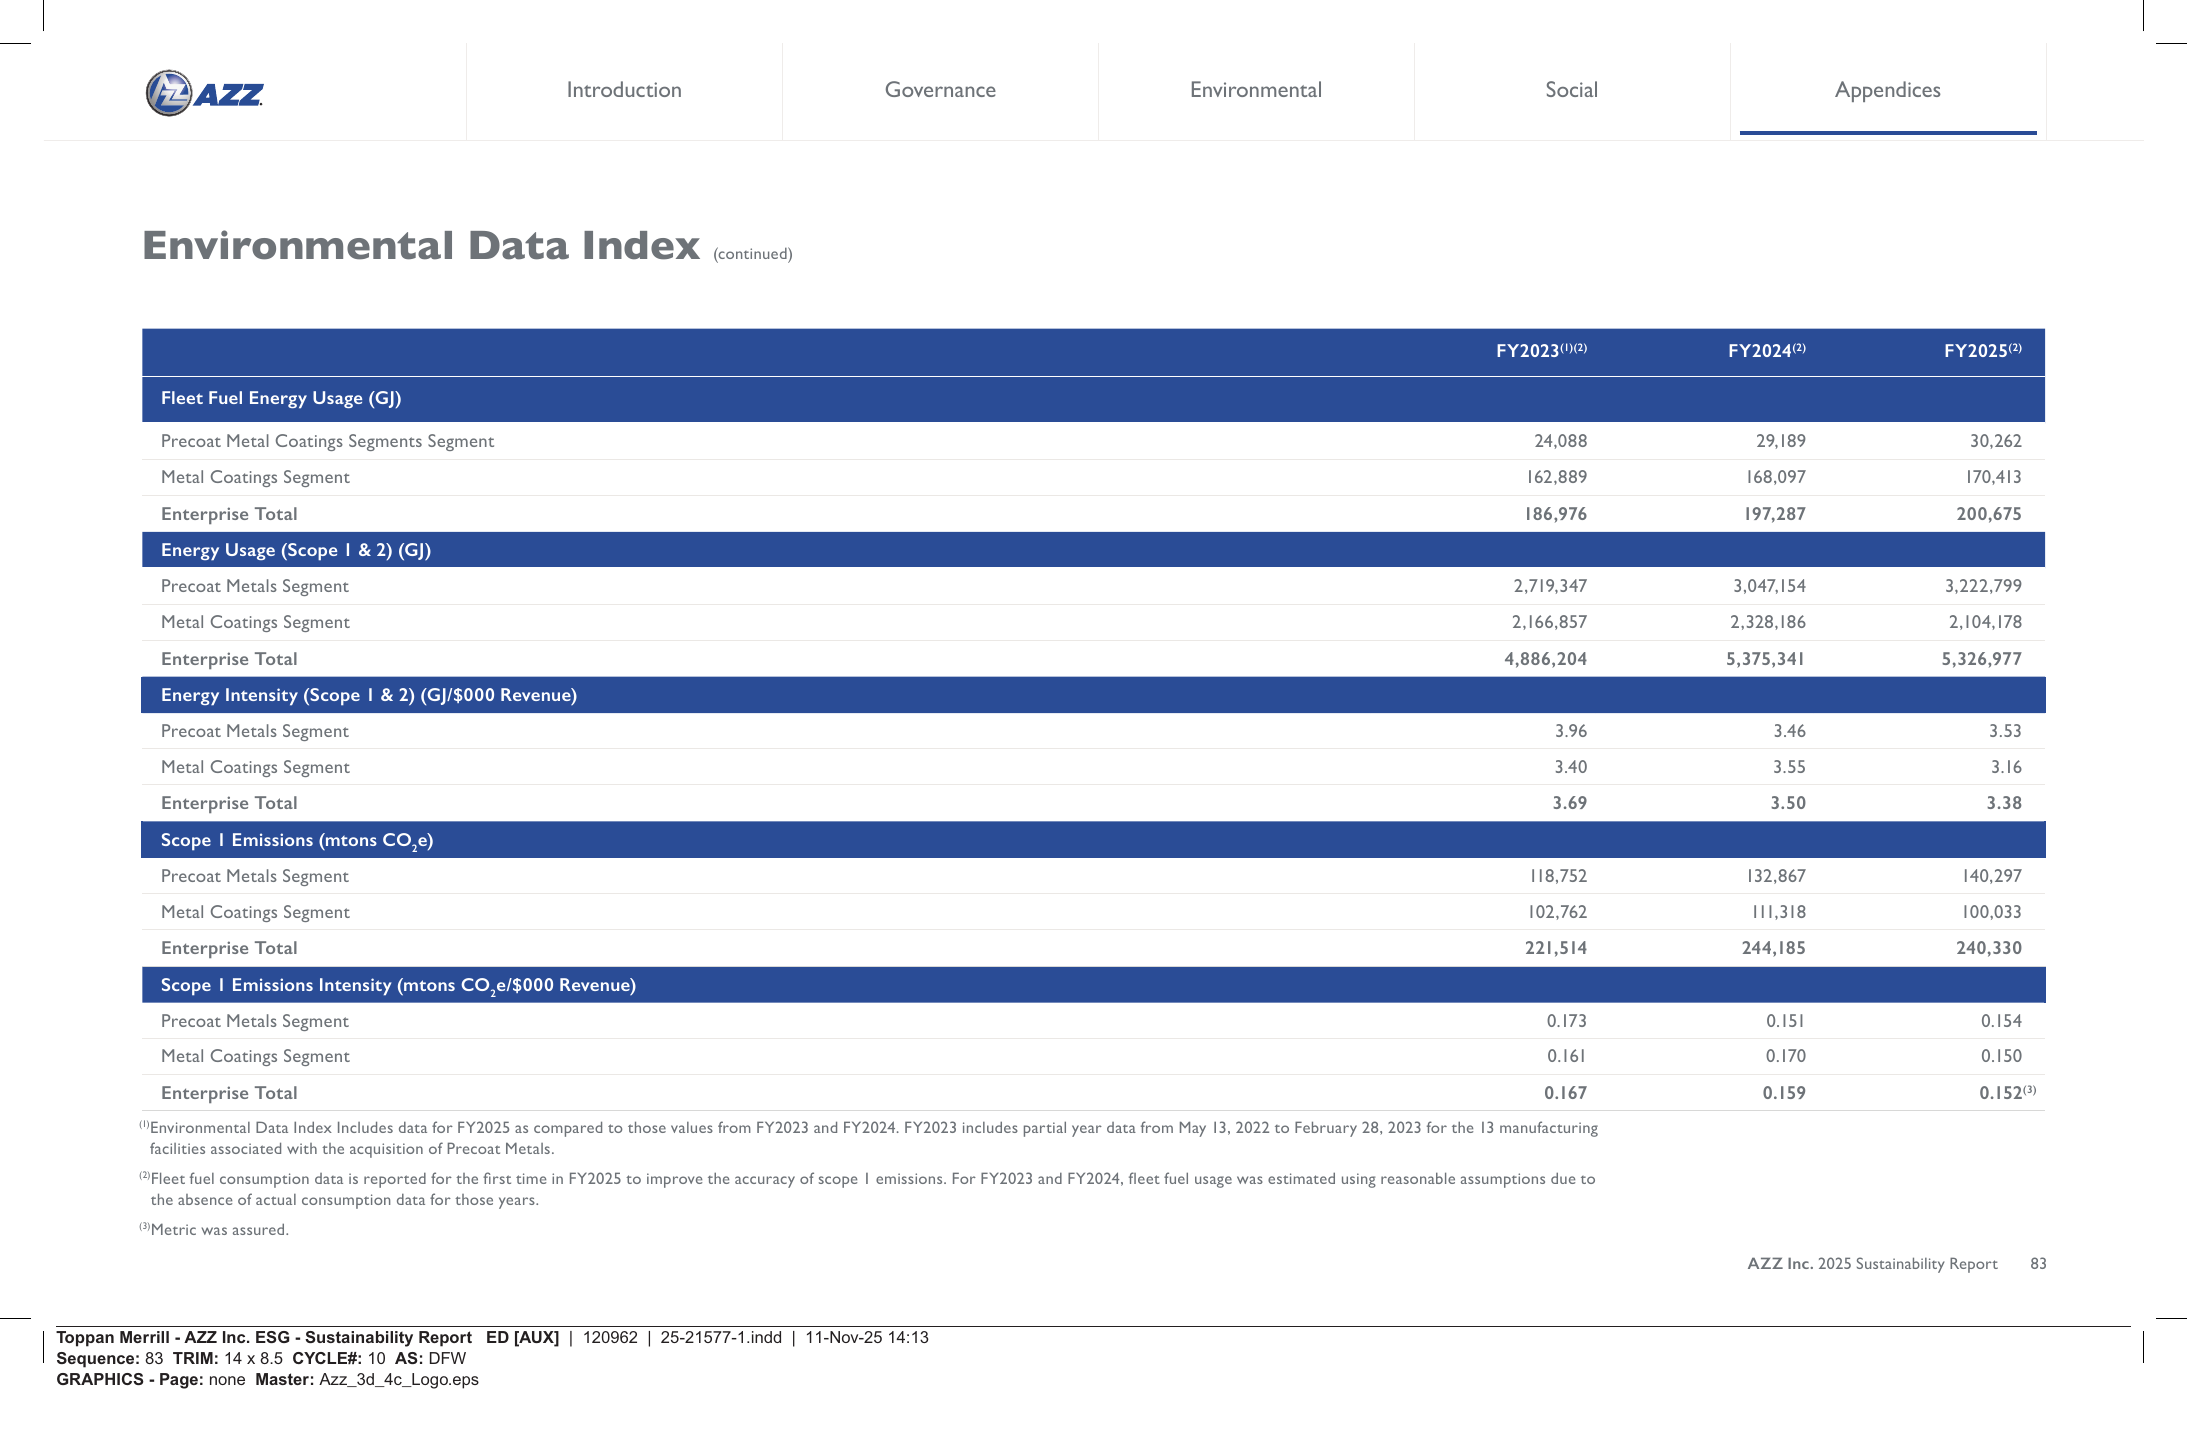Screen dimensions: 2188x1436
Task: Go to the Social tab
Action: [1572, 90]
